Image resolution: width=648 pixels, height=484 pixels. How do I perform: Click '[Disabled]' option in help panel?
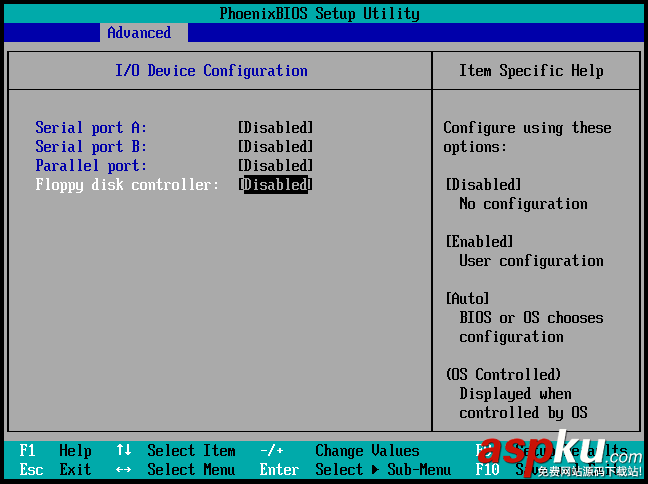pos(484,184)
